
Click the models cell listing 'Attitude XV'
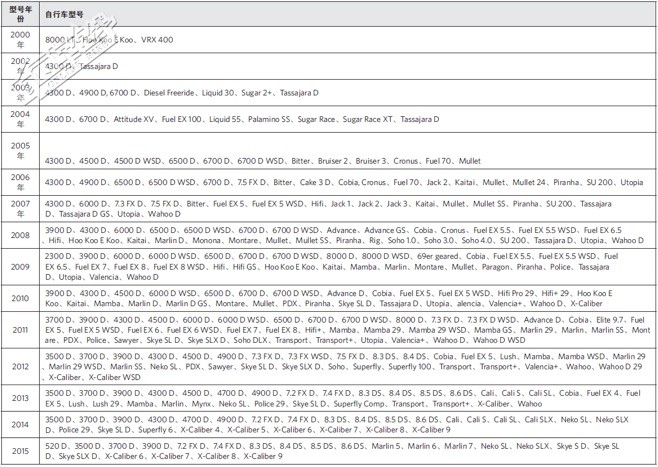point(348,119)
